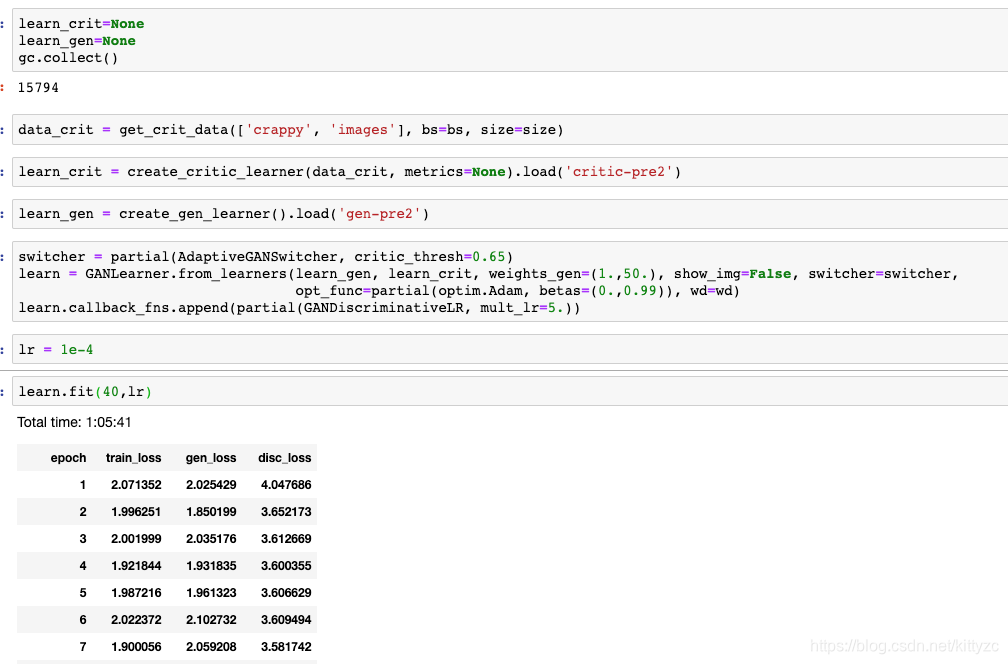Click epoch number 7 in the table
This screenshot has width=1008, height=664.
83,647
